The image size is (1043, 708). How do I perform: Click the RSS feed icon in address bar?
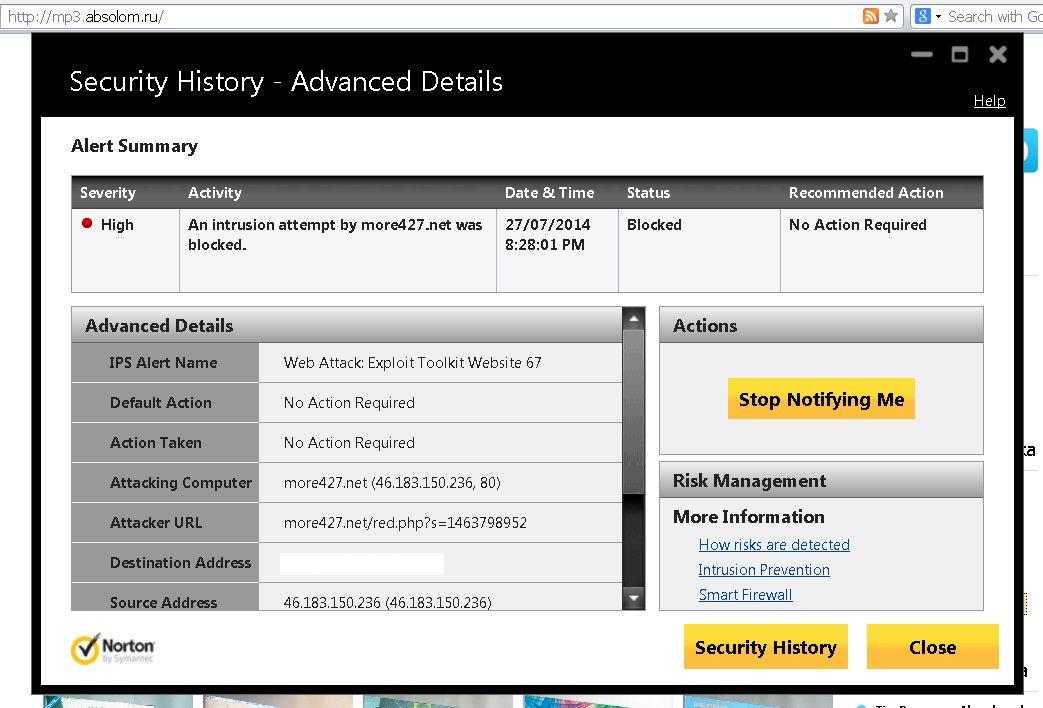click(870, 16)
